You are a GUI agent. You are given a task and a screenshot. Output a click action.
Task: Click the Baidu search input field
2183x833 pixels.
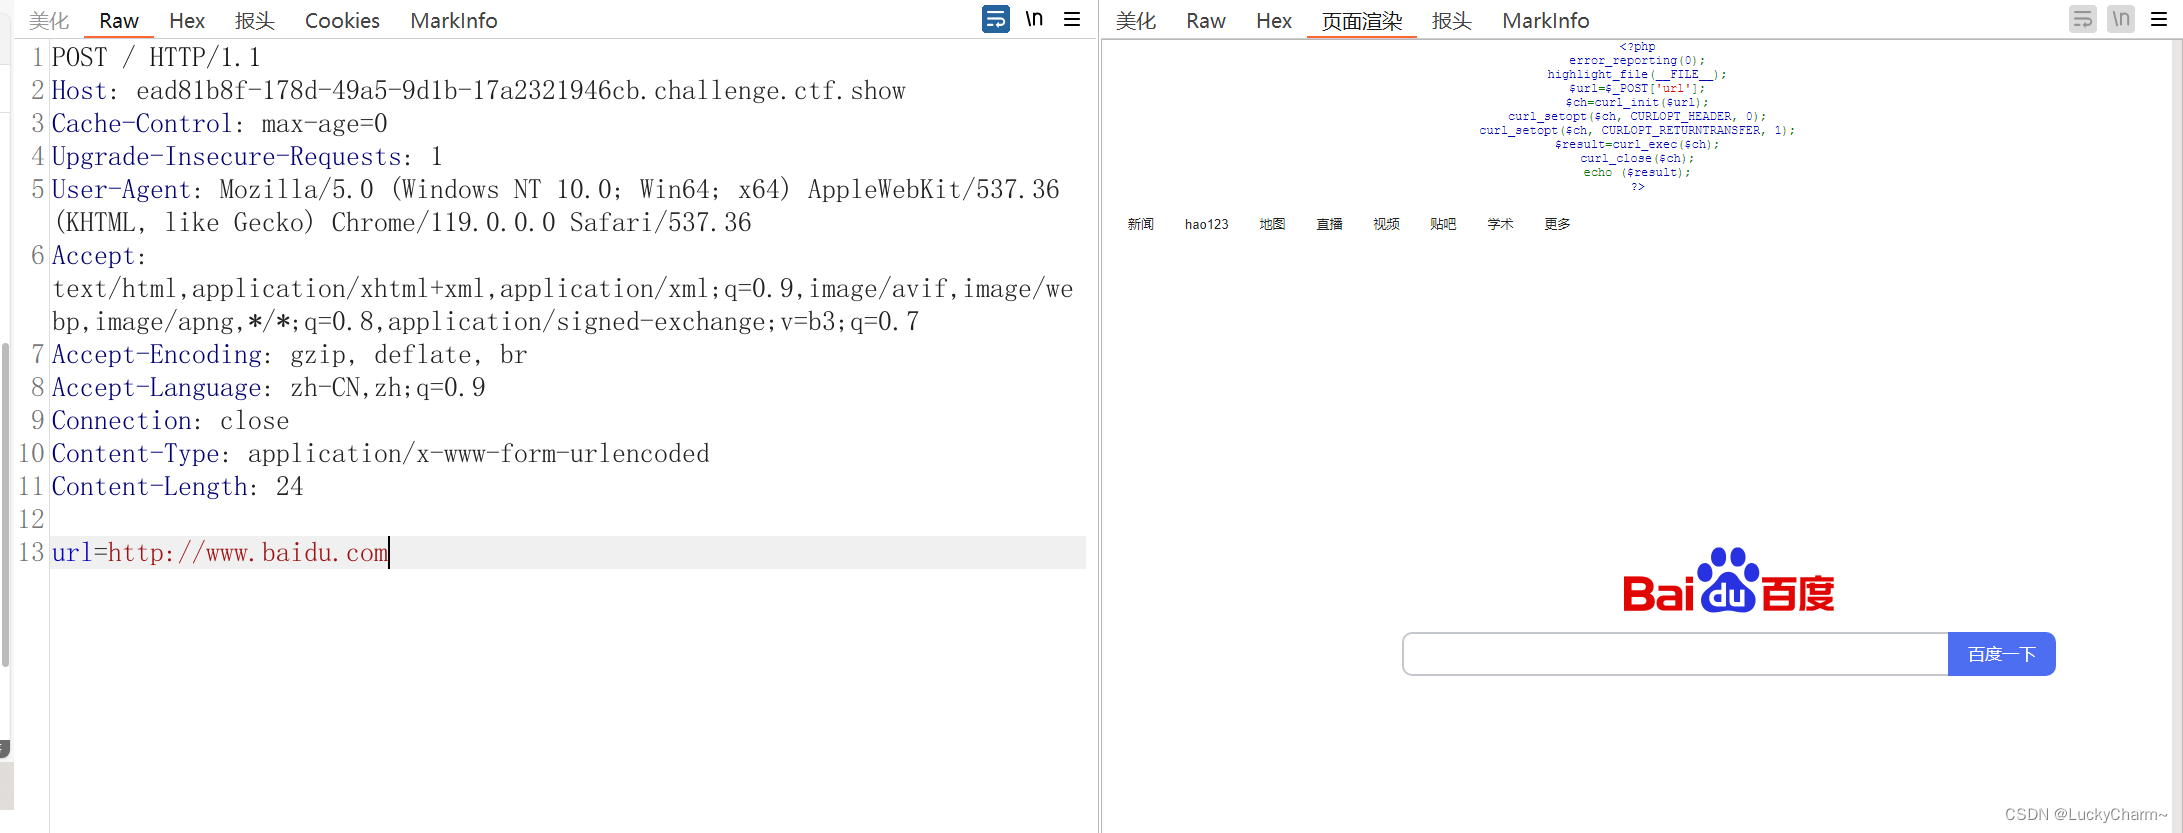pyautogui.click(x=1675, y=654)
